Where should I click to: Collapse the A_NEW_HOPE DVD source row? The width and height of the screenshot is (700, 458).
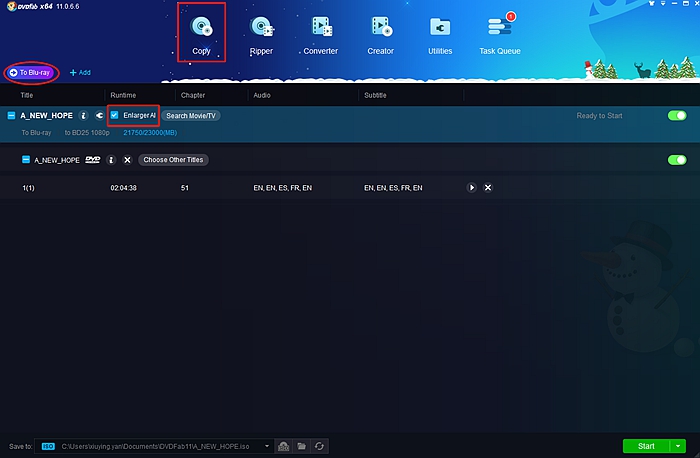pyautogui.click(x=25, y=160)
